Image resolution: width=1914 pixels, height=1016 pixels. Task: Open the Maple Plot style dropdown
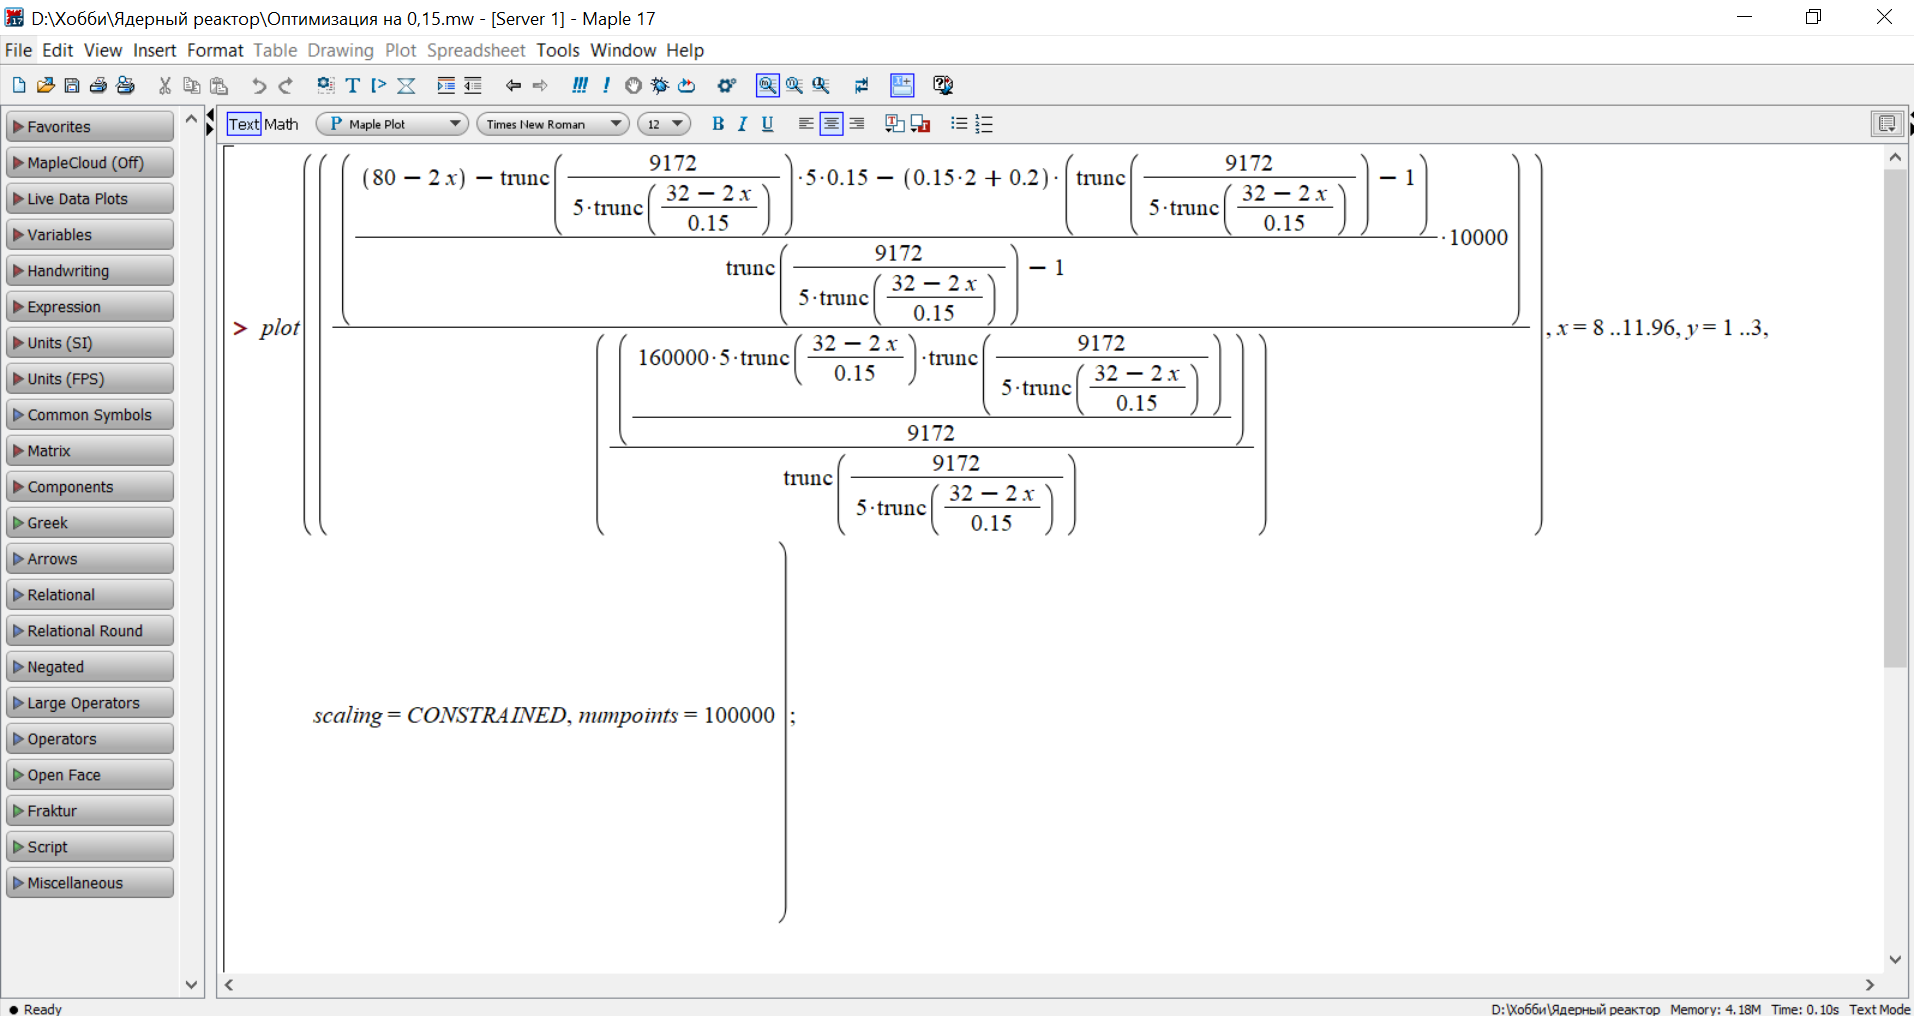point(393,124)
